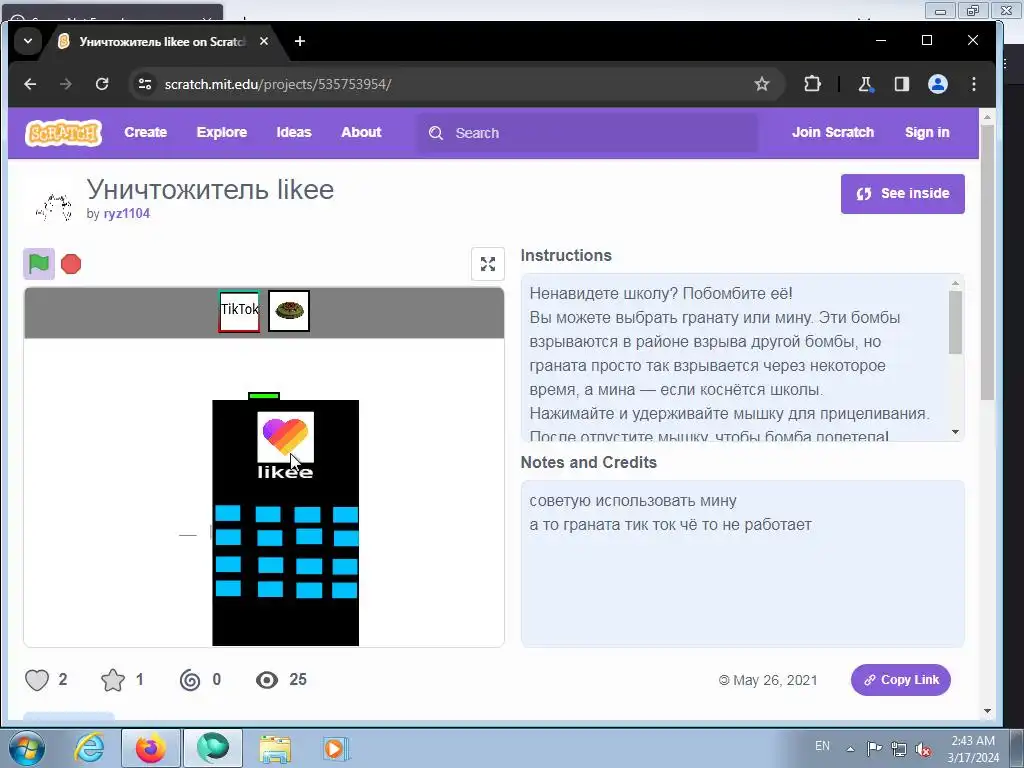Click the likee heart logo on stage
This screenshot has height=768, width=1024.
tap(285, 436)
